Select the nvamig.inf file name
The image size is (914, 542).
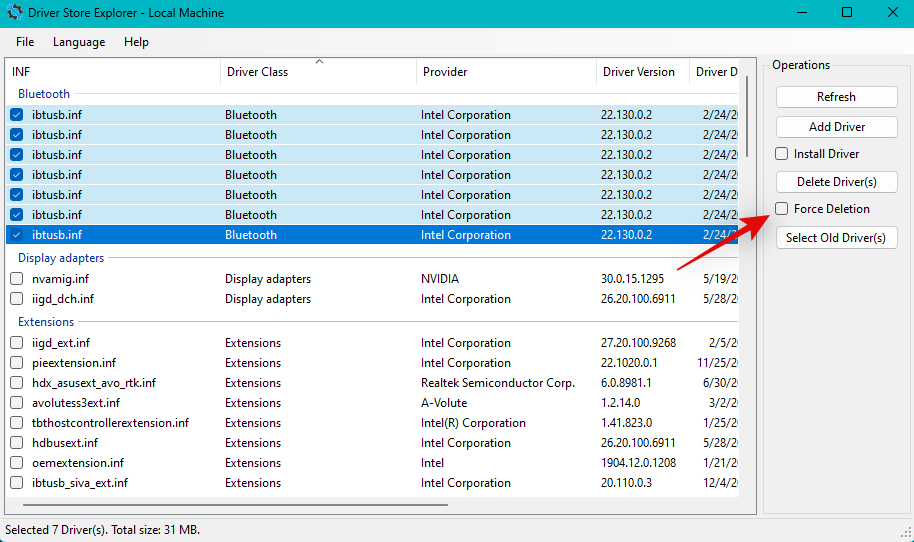[x=61, y=279]
